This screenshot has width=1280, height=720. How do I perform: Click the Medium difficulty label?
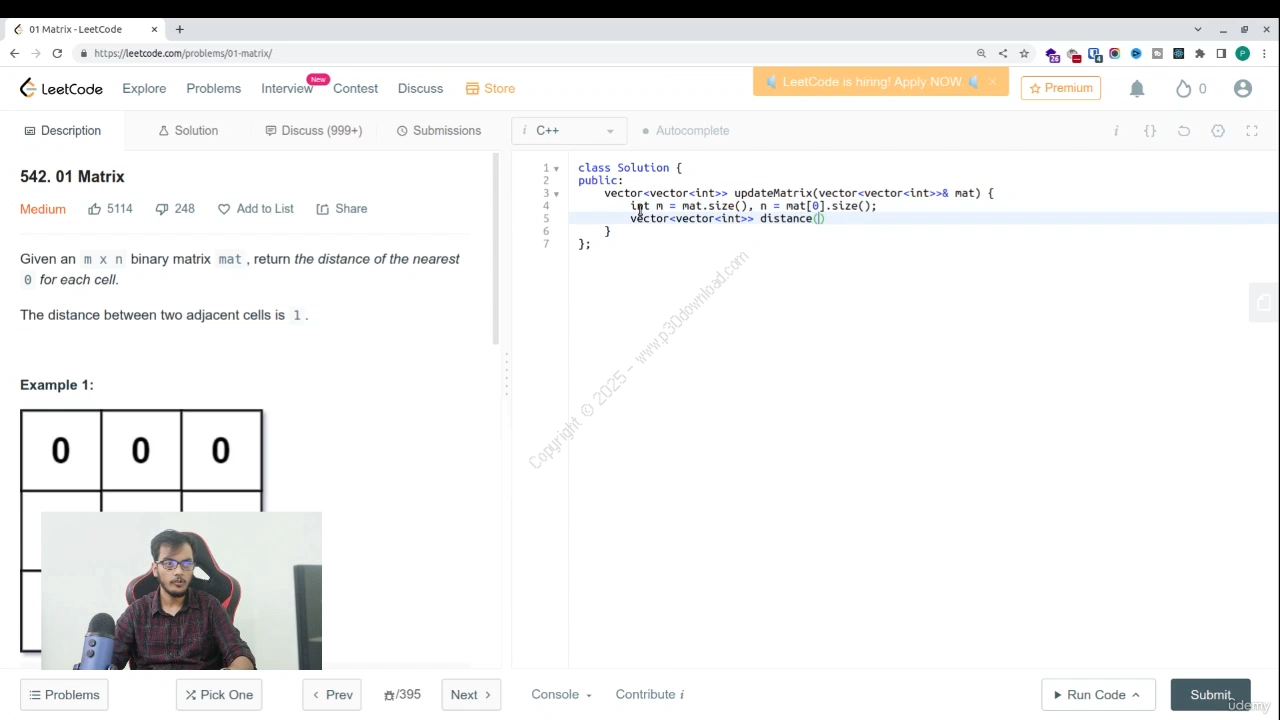43,209
